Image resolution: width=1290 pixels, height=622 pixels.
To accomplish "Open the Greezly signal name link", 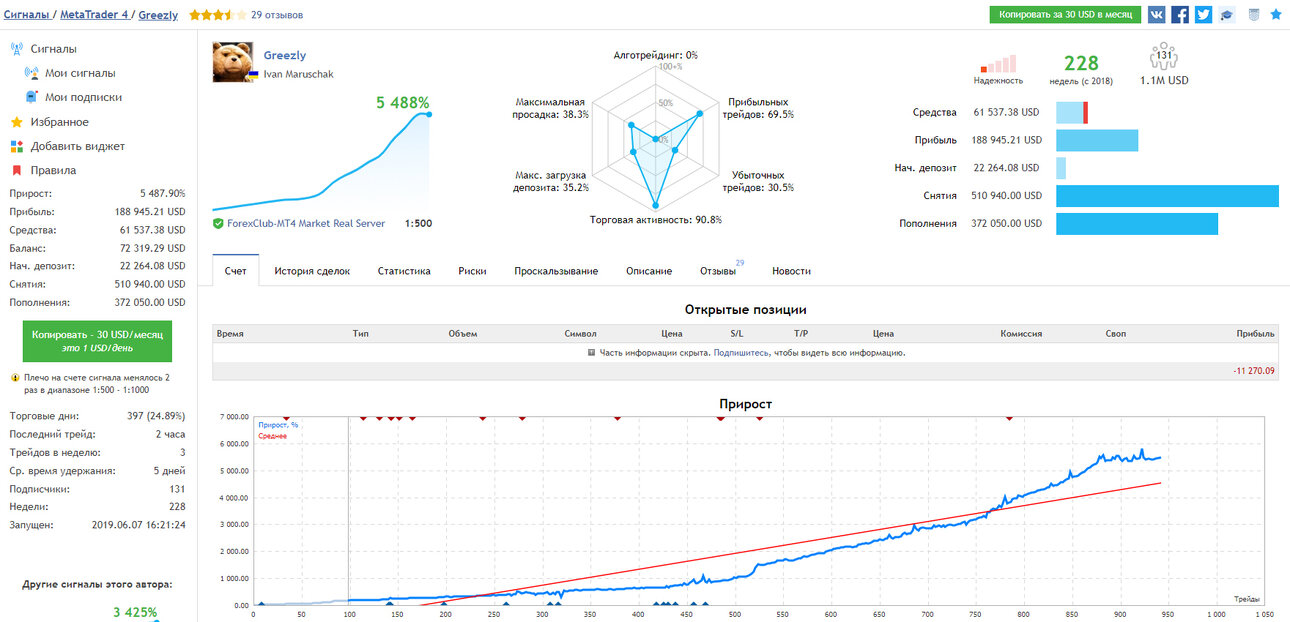I will point(285,56).
